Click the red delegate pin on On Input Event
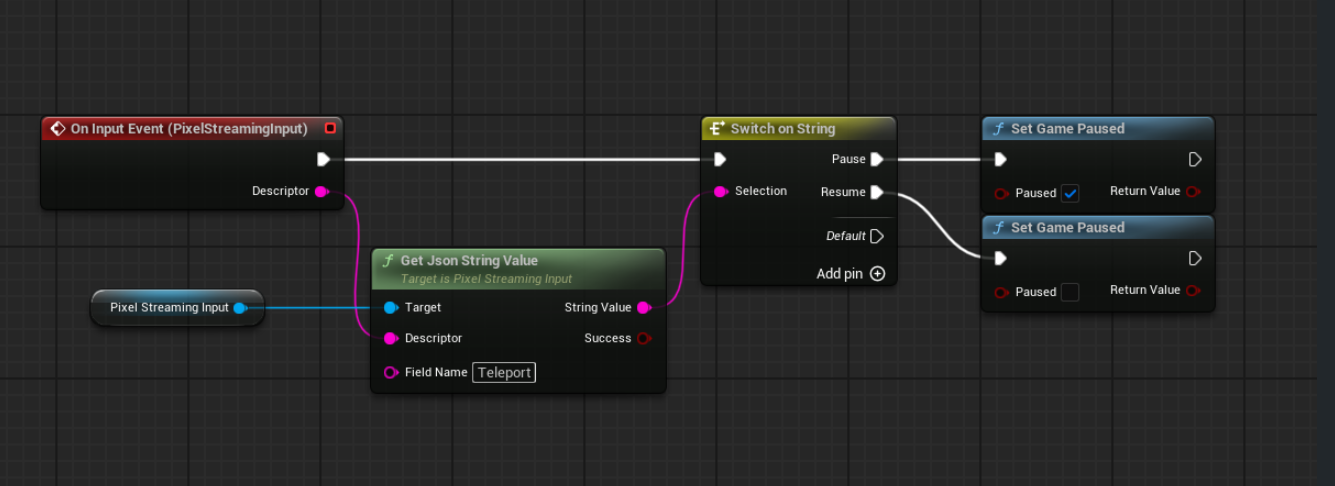The height and width of the screenshot is (486, 1335). tap(330, 129)
